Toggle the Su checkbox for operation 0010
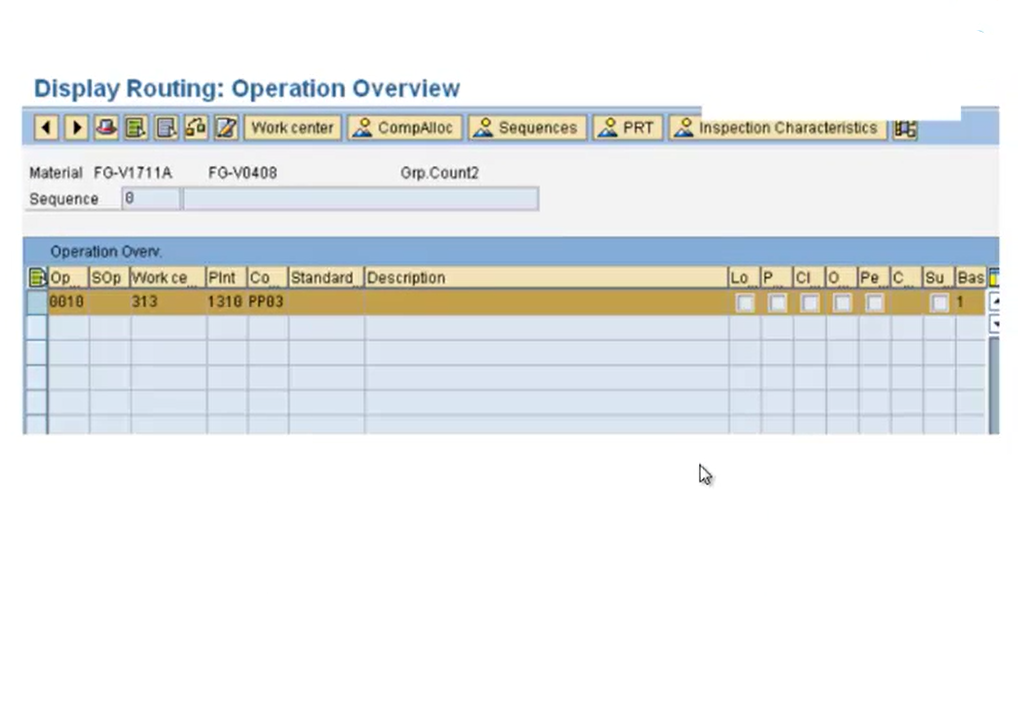The height and width of the screenshot is (722, 1018). (x=939, y=303)
